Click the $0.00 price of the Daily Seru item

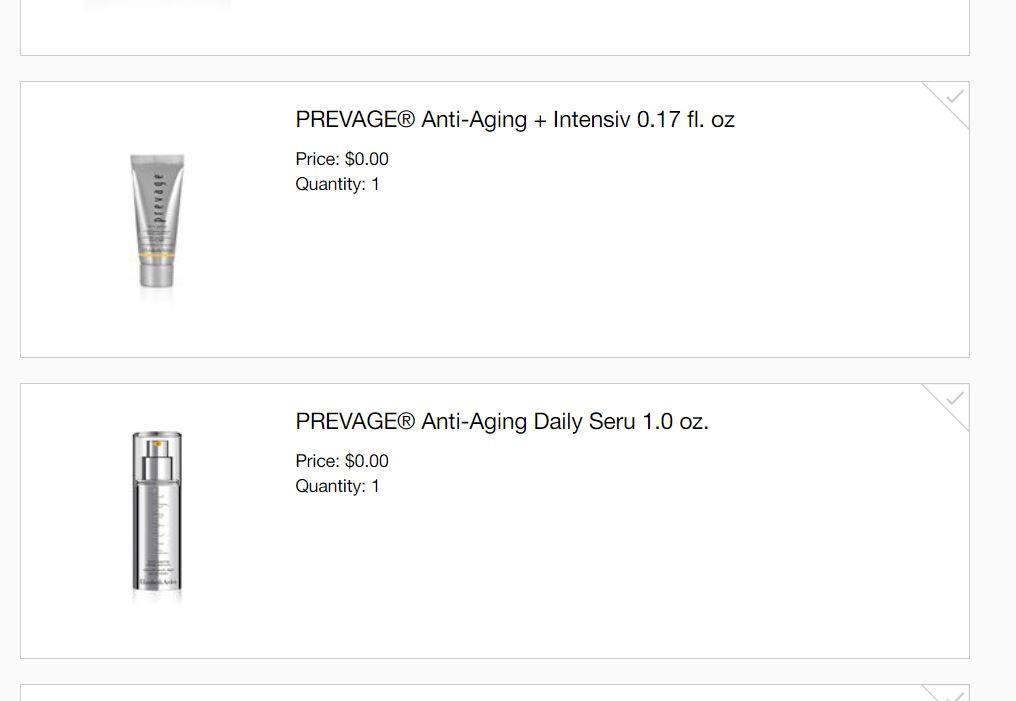point(367,461)
